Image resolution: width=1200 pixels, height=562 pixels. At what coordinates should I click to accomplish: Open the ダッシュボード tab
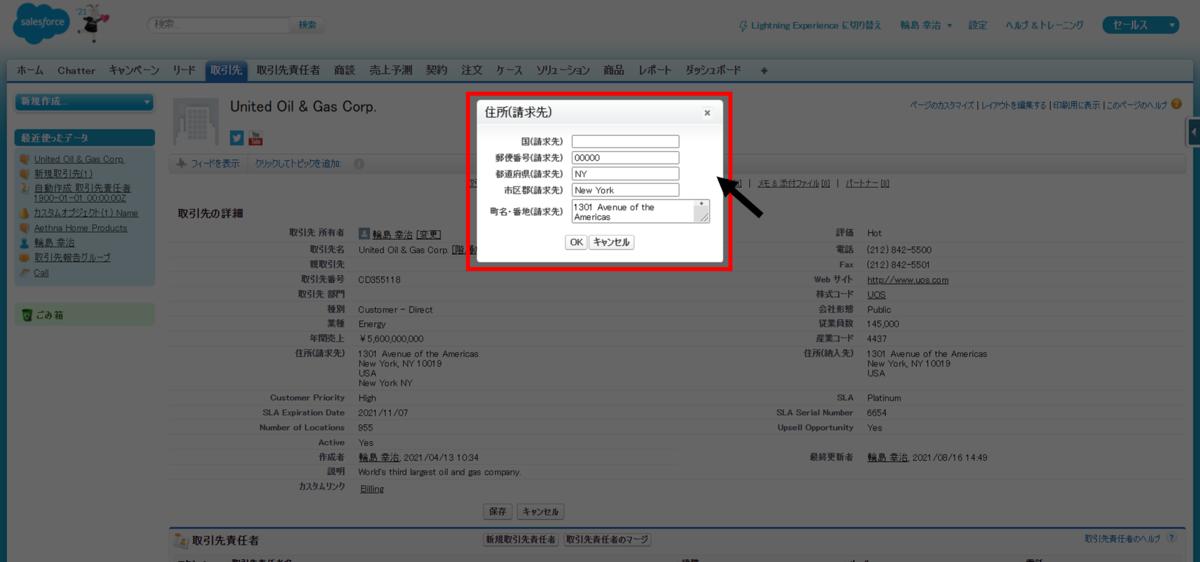[x=714, y=71]
